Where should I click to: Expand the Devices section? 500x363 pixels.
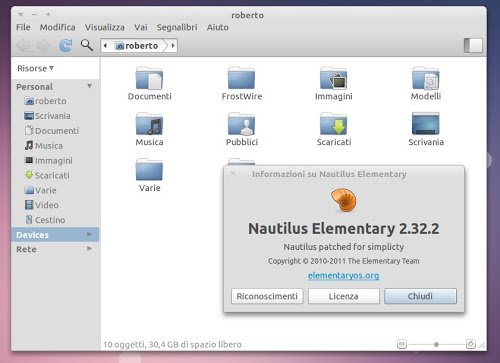[55, 235]
